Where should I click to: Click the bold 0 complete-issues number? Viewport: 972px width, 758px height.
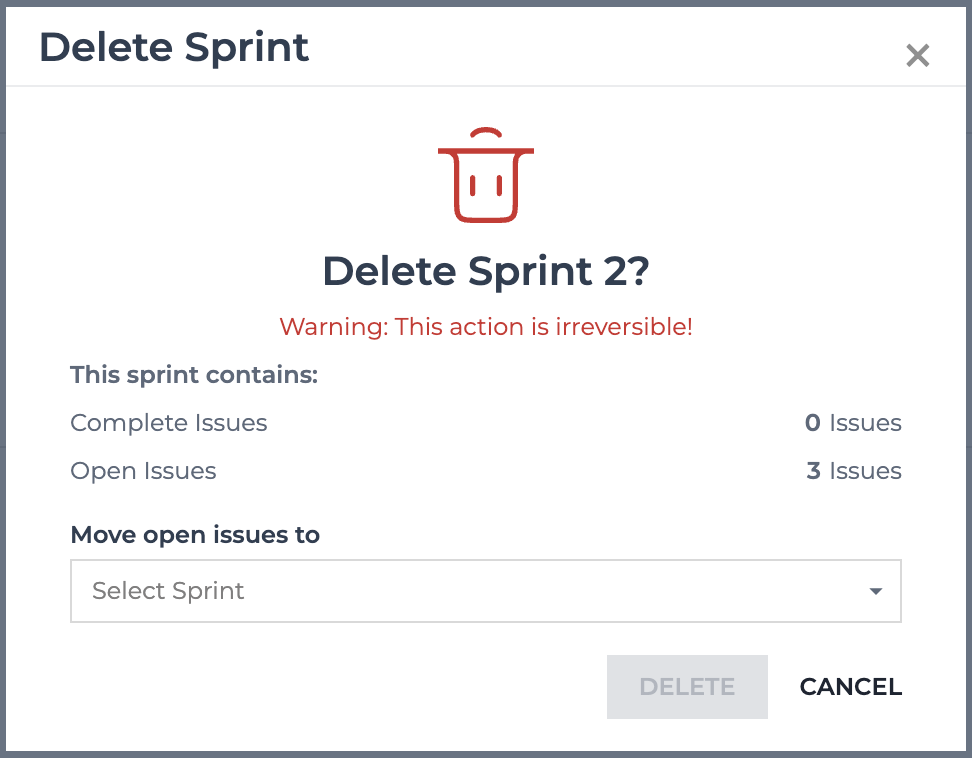click(812, 423)
